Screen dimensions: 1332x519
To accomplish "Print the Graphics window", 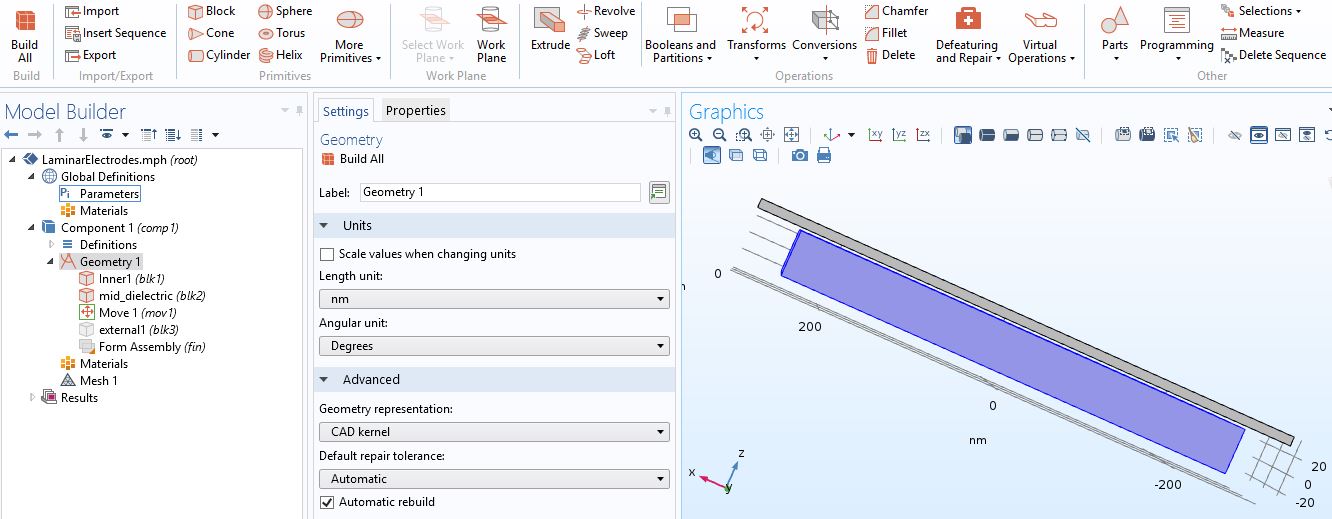I will (824, 155).
